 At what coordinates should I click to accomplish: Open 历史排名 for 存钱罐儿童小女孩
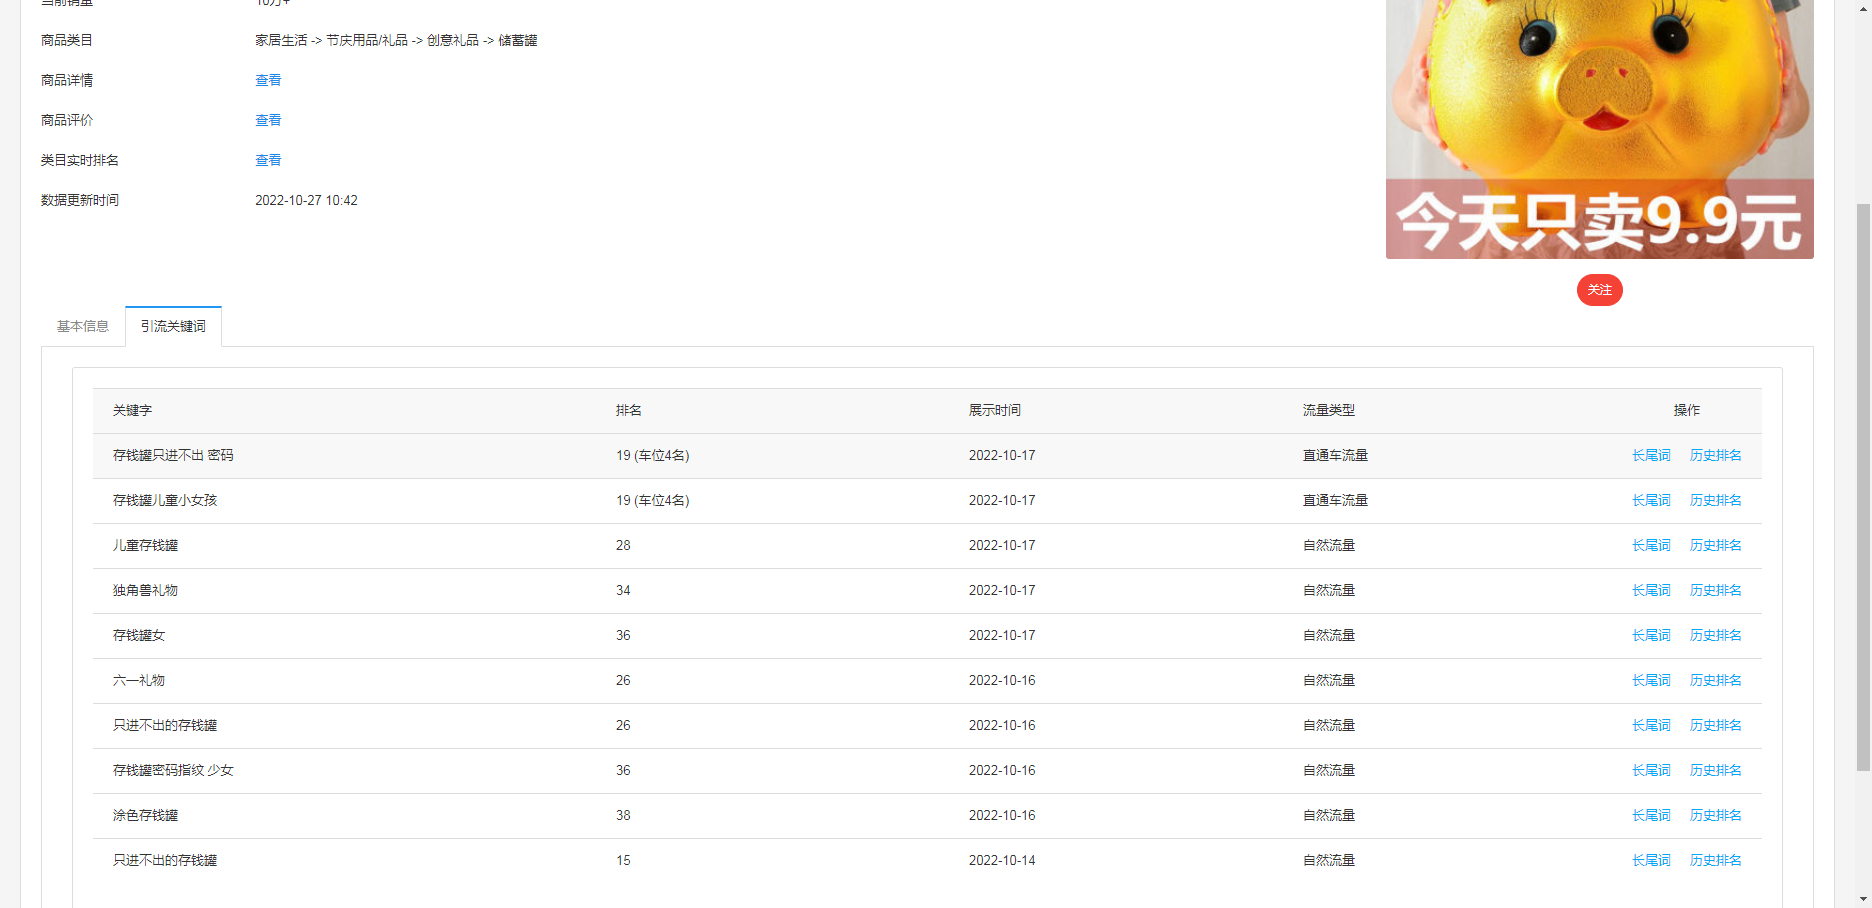pos(1715,500)
